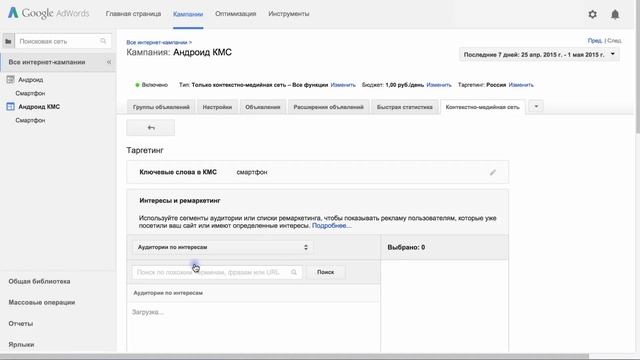Open Кампании menu
The width and height of the screenshot is (640, 360).
click(x=188, y=14)
